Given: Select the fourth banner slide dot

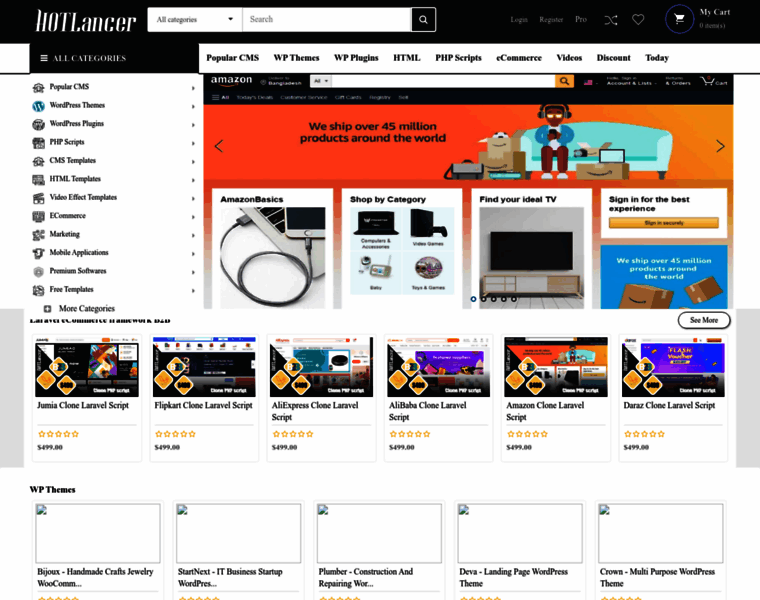Looking at the screenshot, I should click(x=504, y=299).
